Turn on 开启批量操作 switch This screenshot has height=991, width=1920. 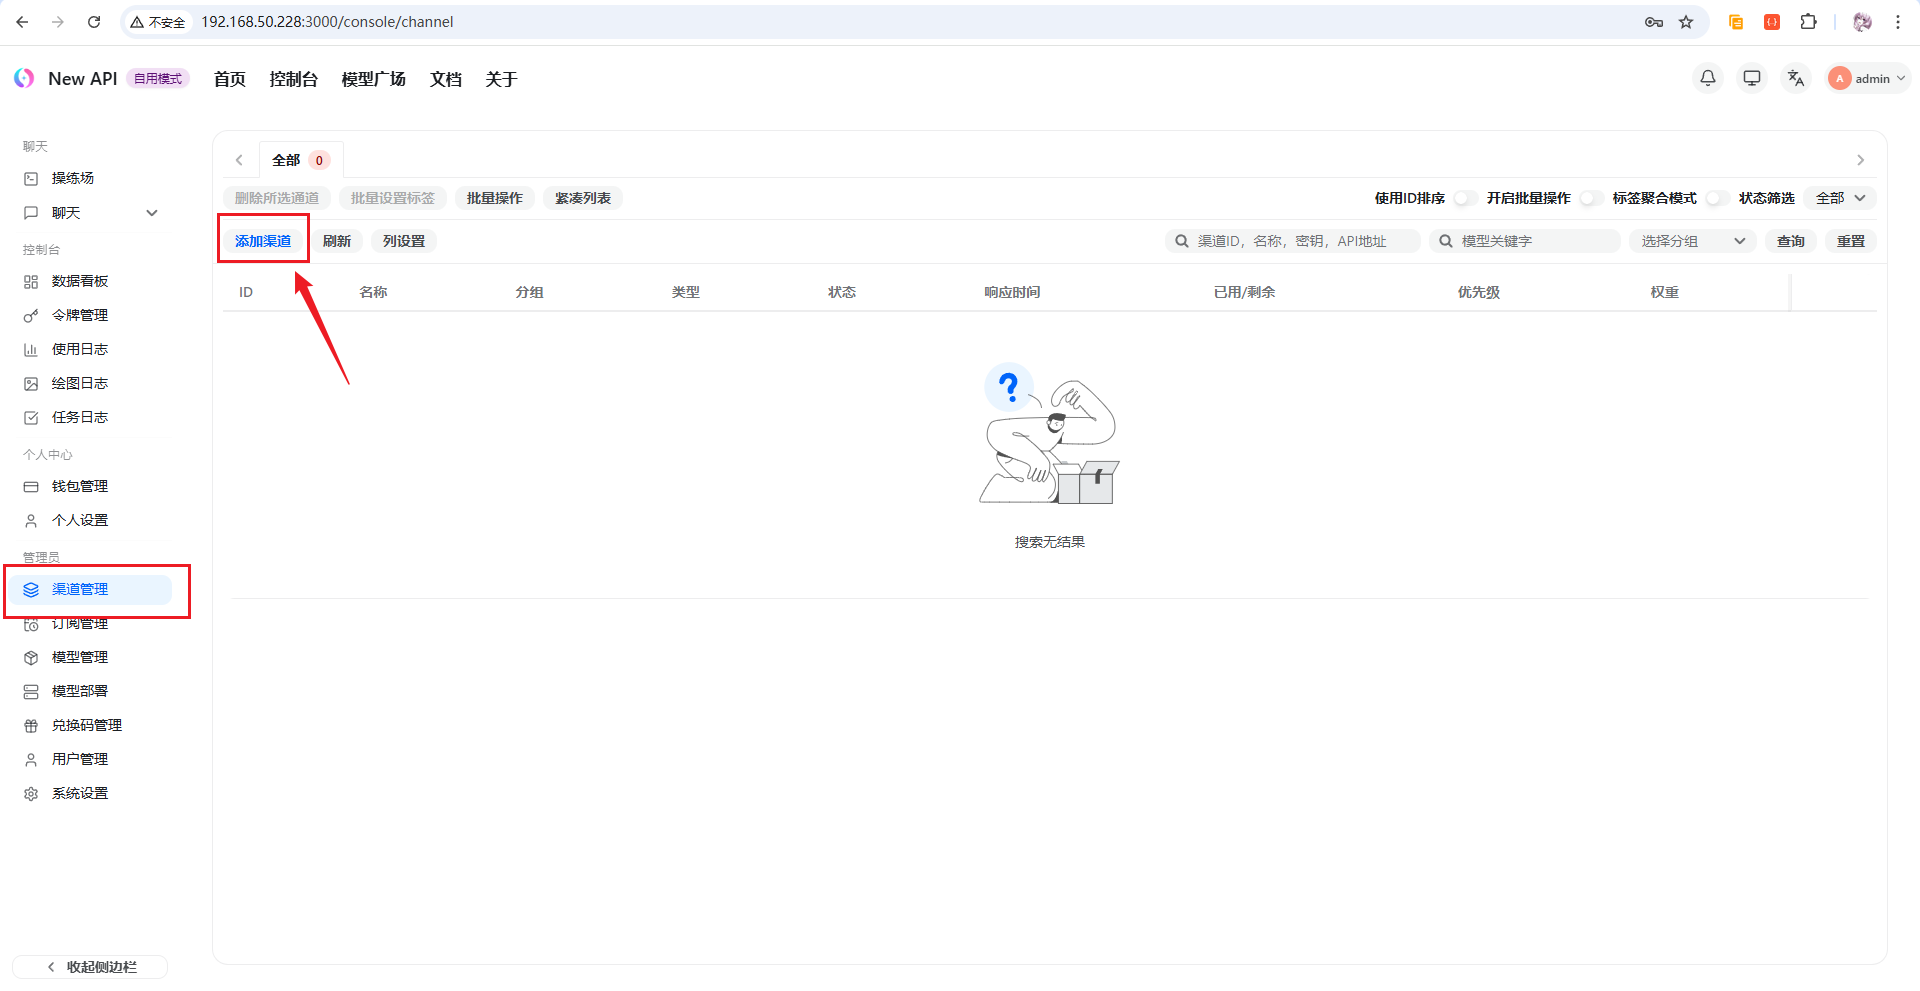[x=1590, y=198]
